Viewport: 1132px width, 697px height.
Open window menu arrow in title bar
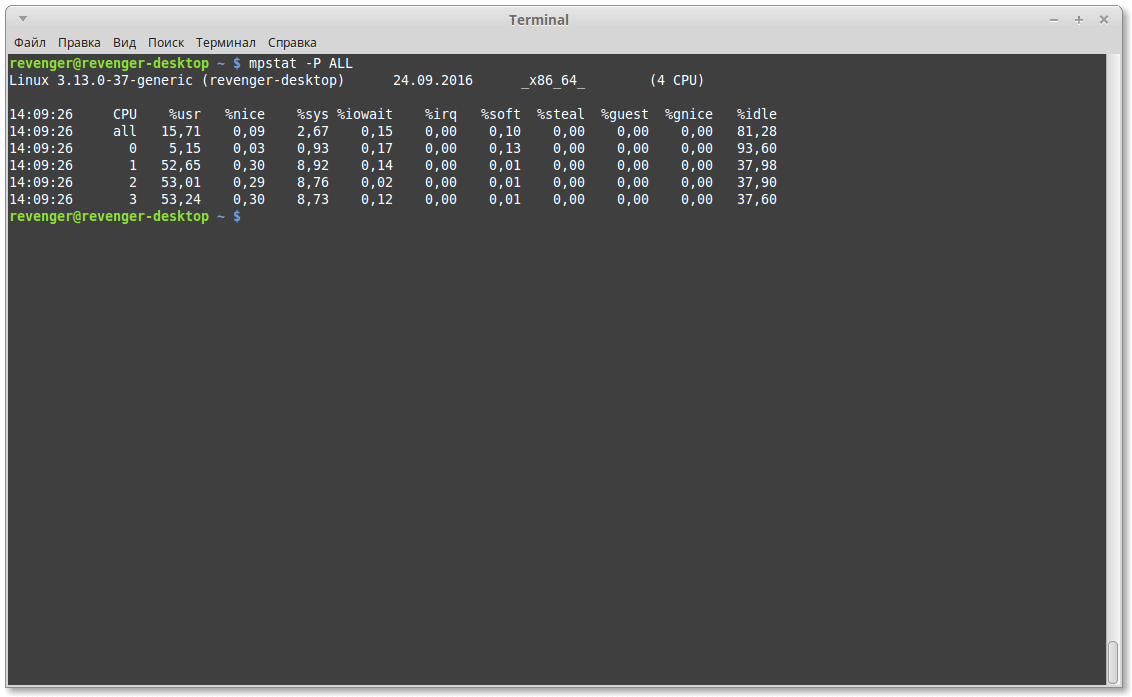22,19
